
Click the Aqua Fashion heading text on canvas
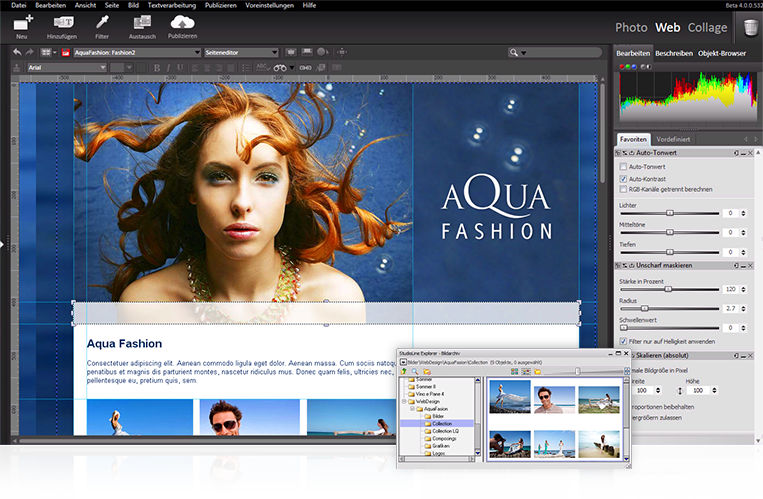pyautogui.click(x=124, y=344)
